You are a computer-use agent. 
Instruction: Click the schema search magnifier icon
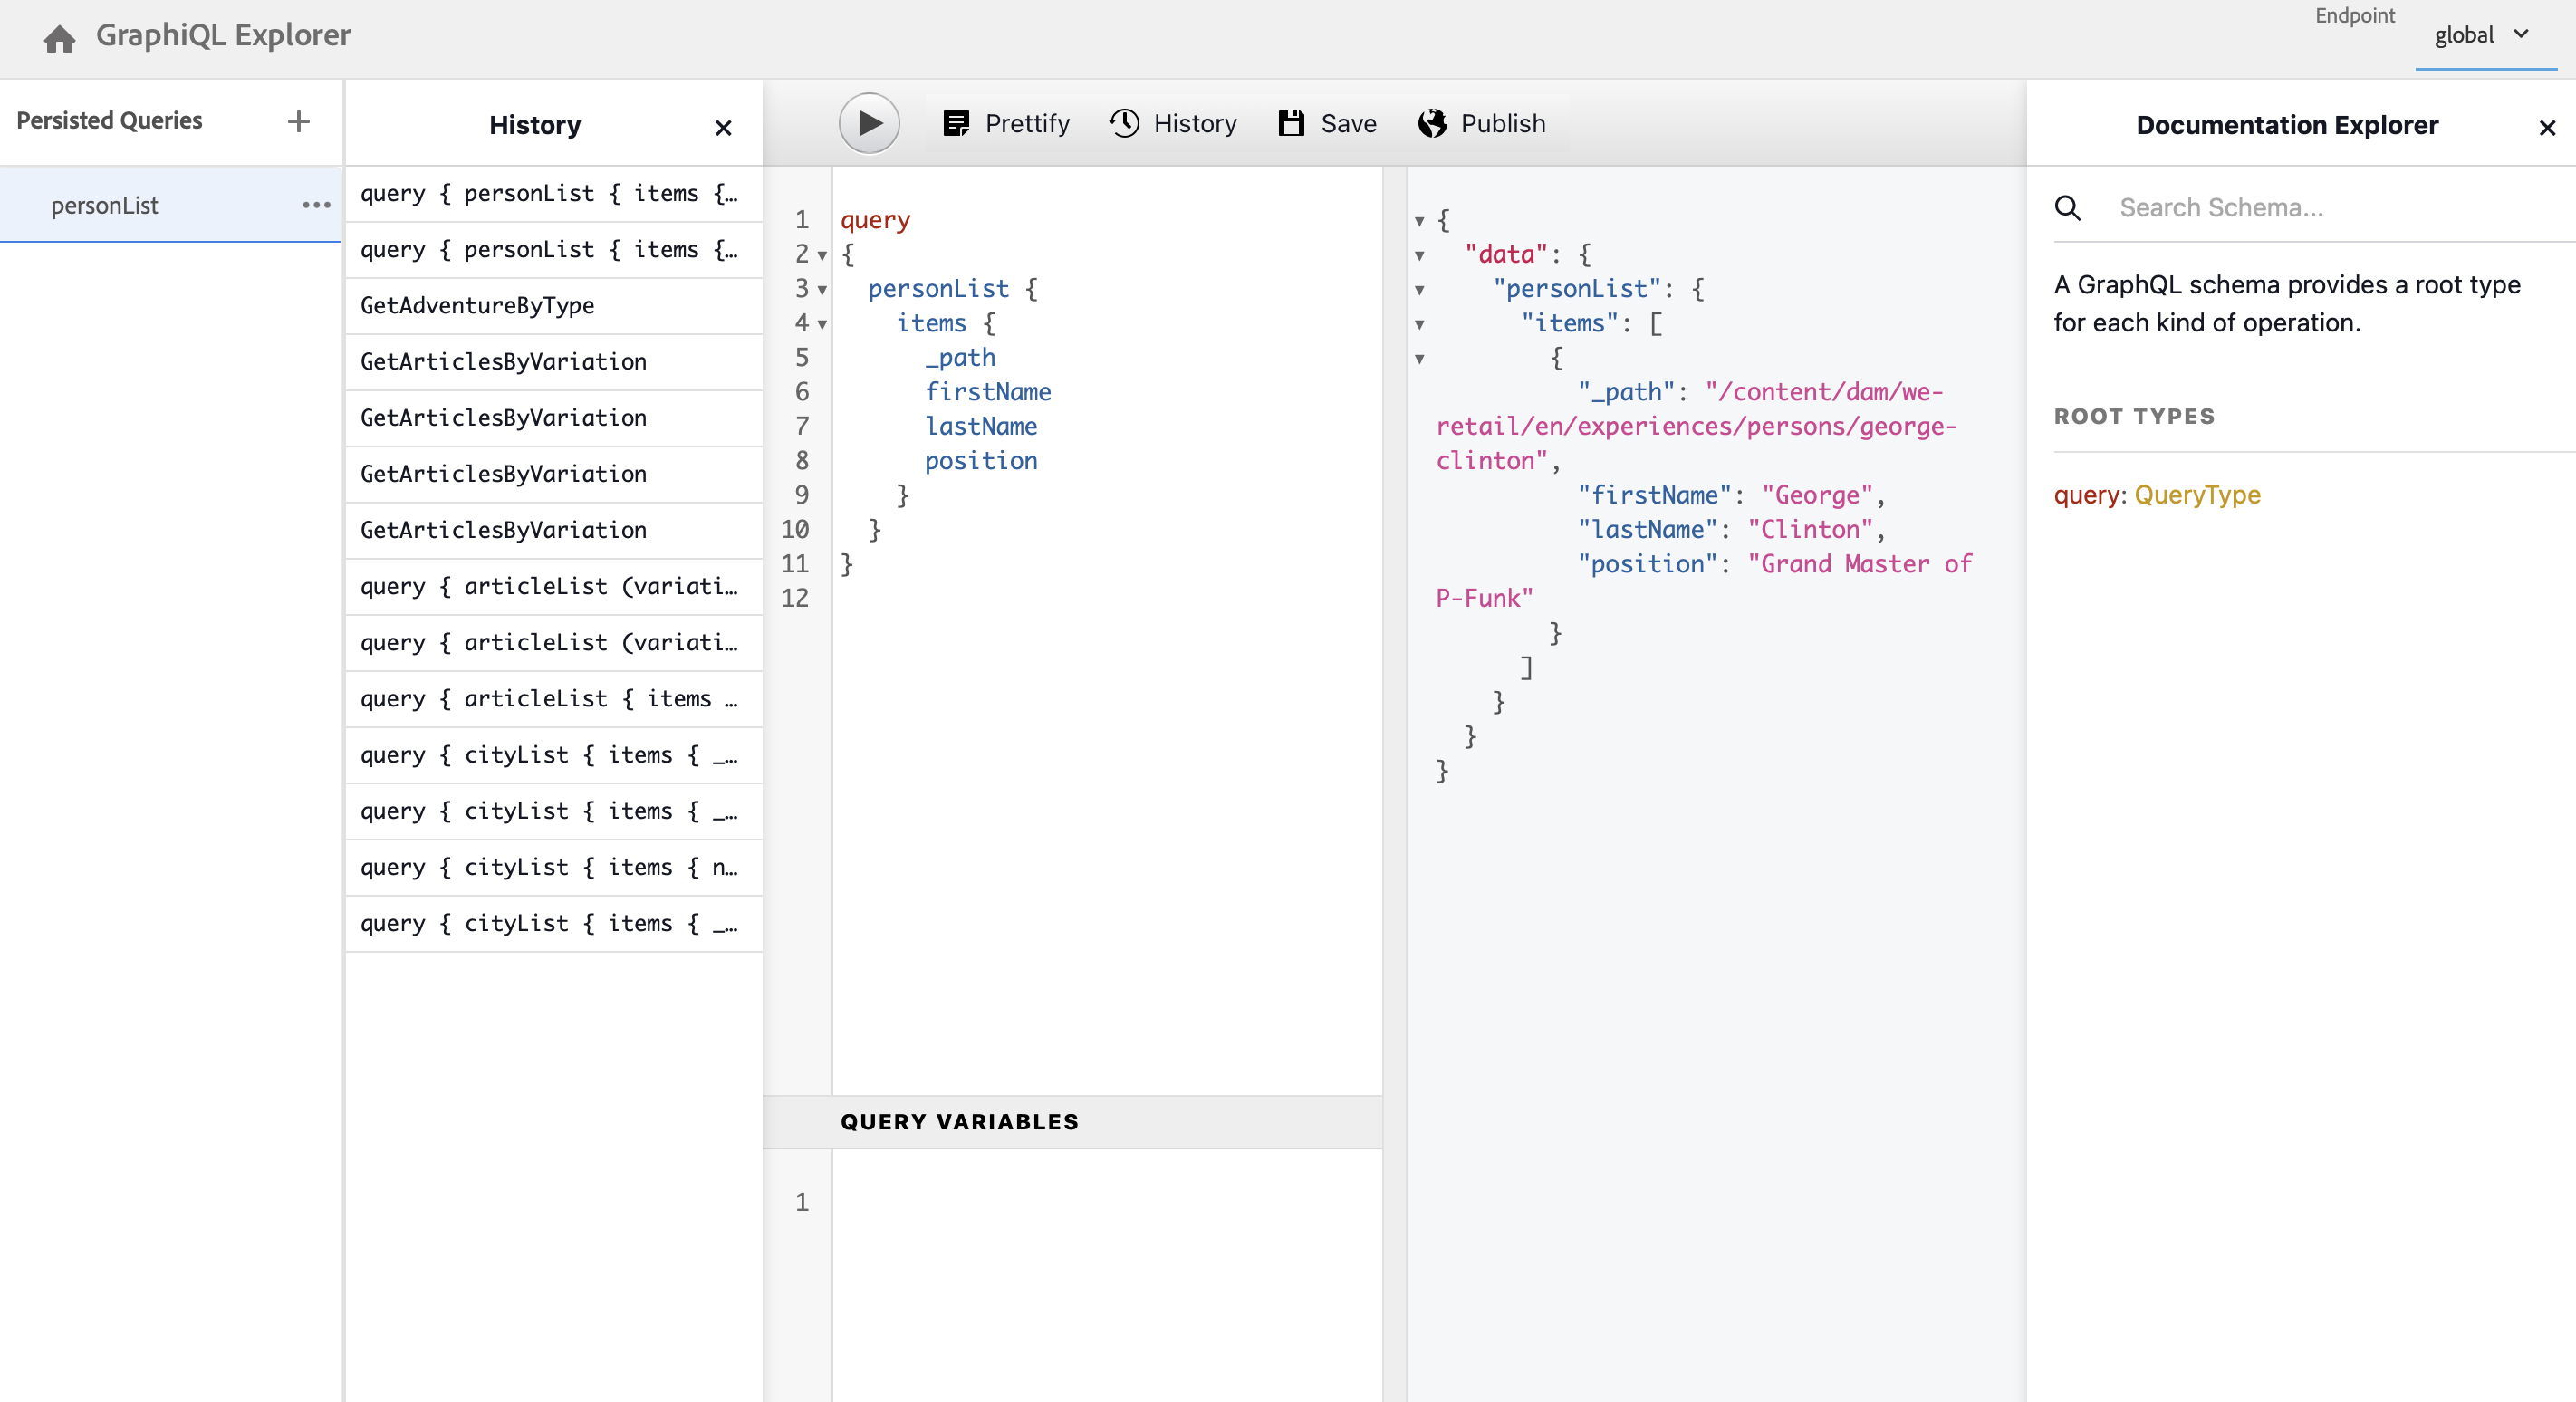2067,208
